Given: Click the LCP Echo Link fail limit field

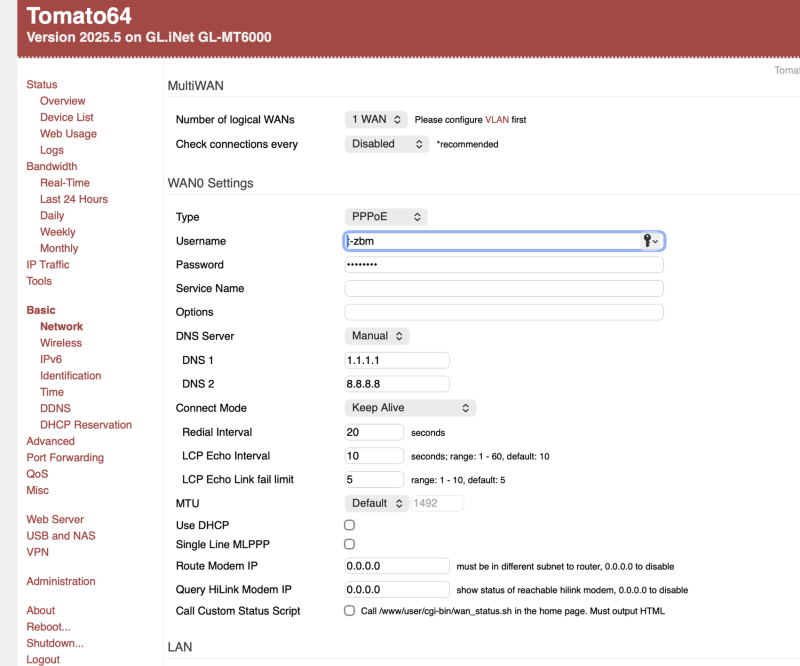Looking at the screenshot, I should pyautogui.click(x=374, y=479).
